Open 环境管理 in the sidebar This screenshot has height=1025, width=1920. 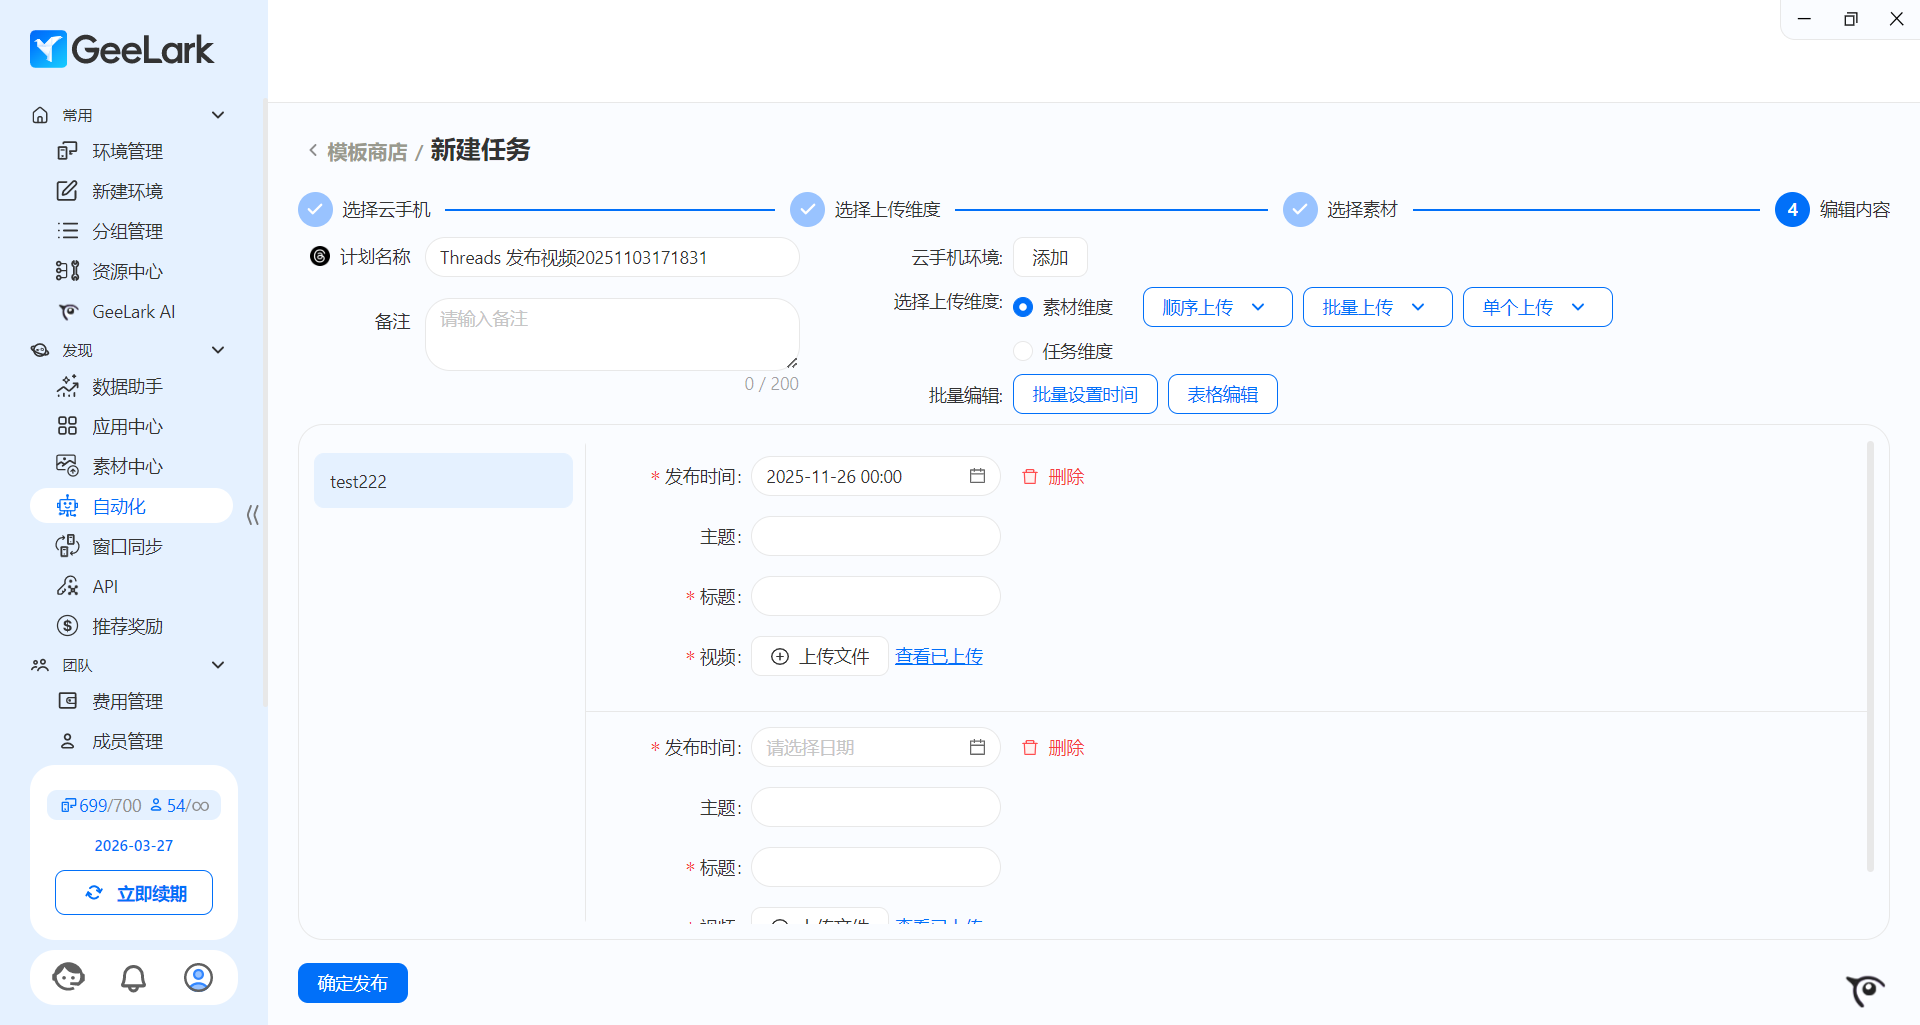[127, 151]
